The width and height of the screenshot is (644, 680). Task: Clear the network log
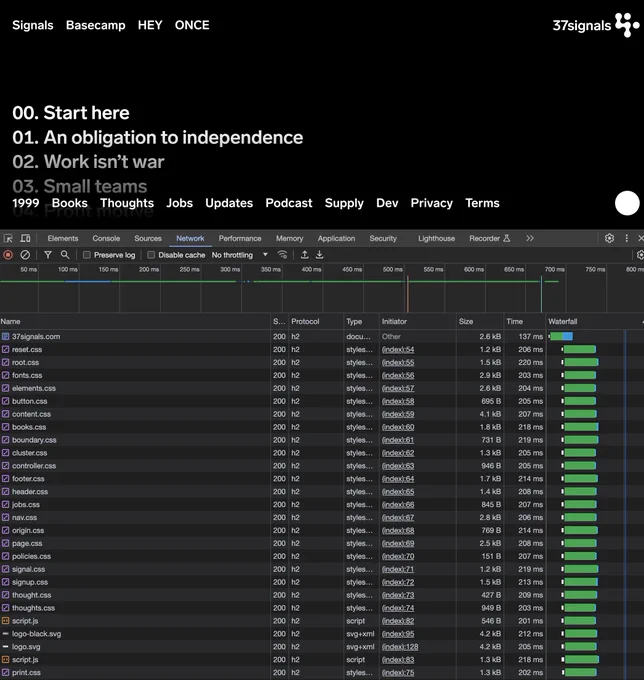point(25,255)
